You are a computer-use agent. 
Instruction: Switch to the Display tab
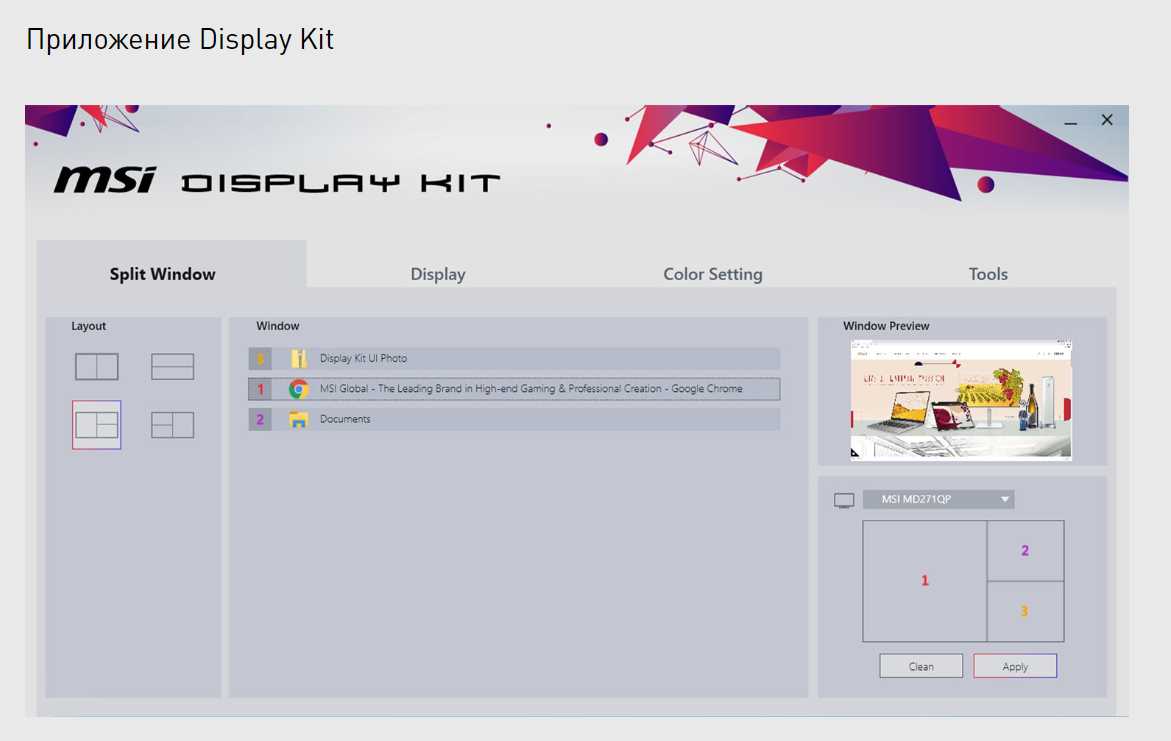pos(438,274)
